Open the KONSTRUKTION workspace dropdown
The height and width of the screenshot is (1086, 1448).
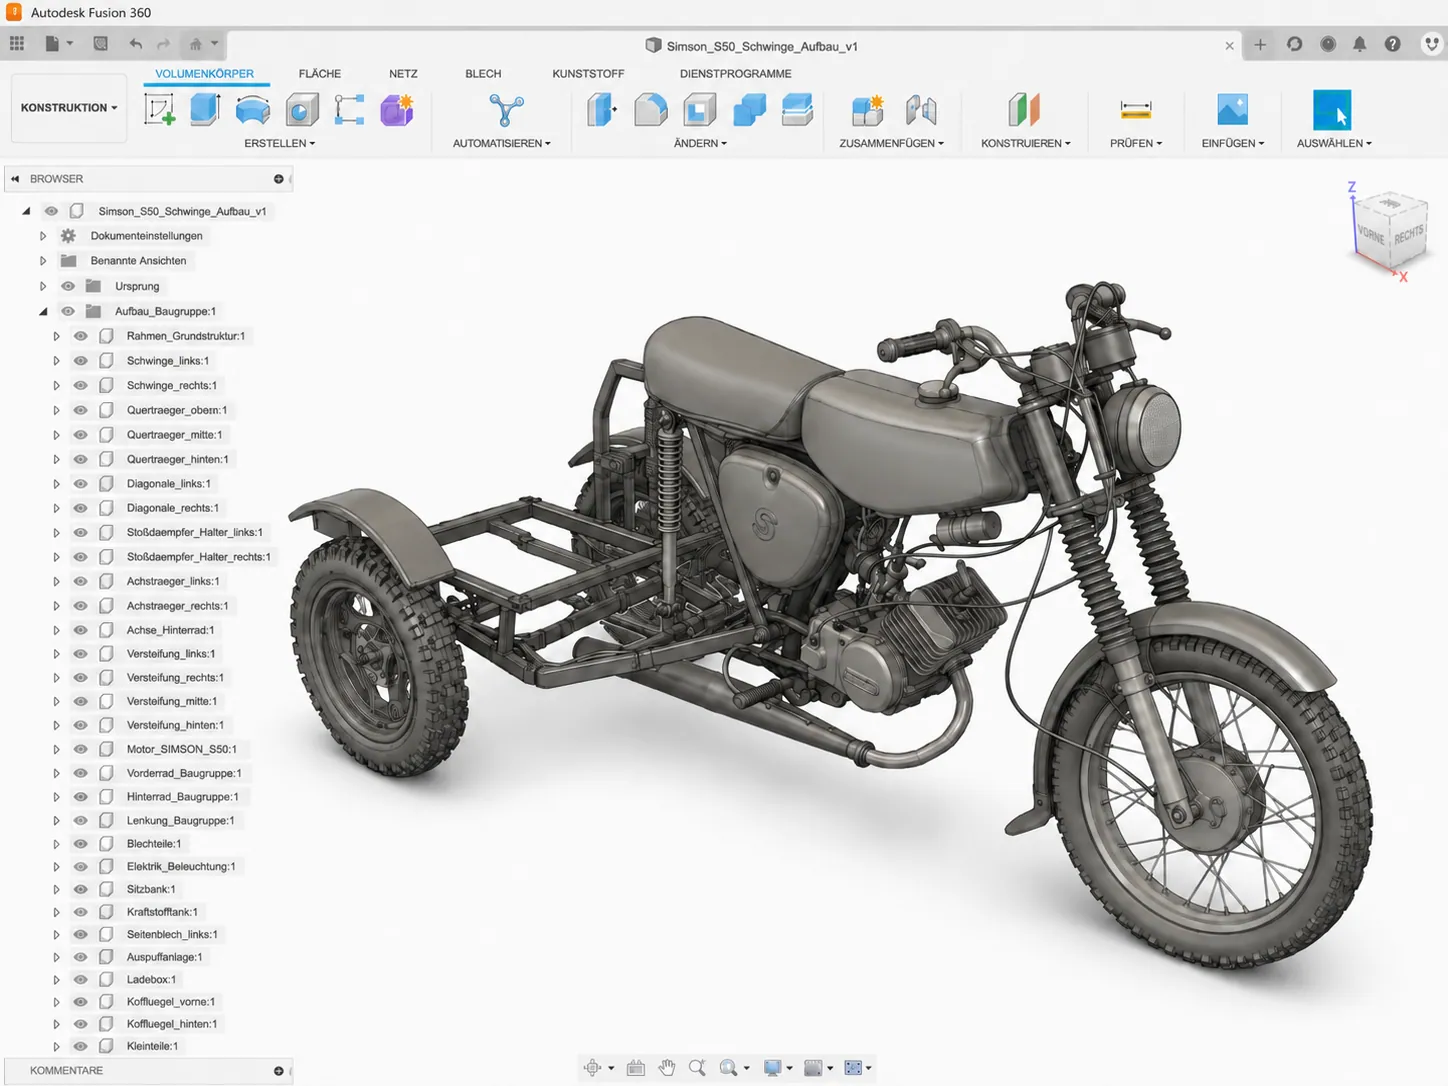click(x=69, y=107)
